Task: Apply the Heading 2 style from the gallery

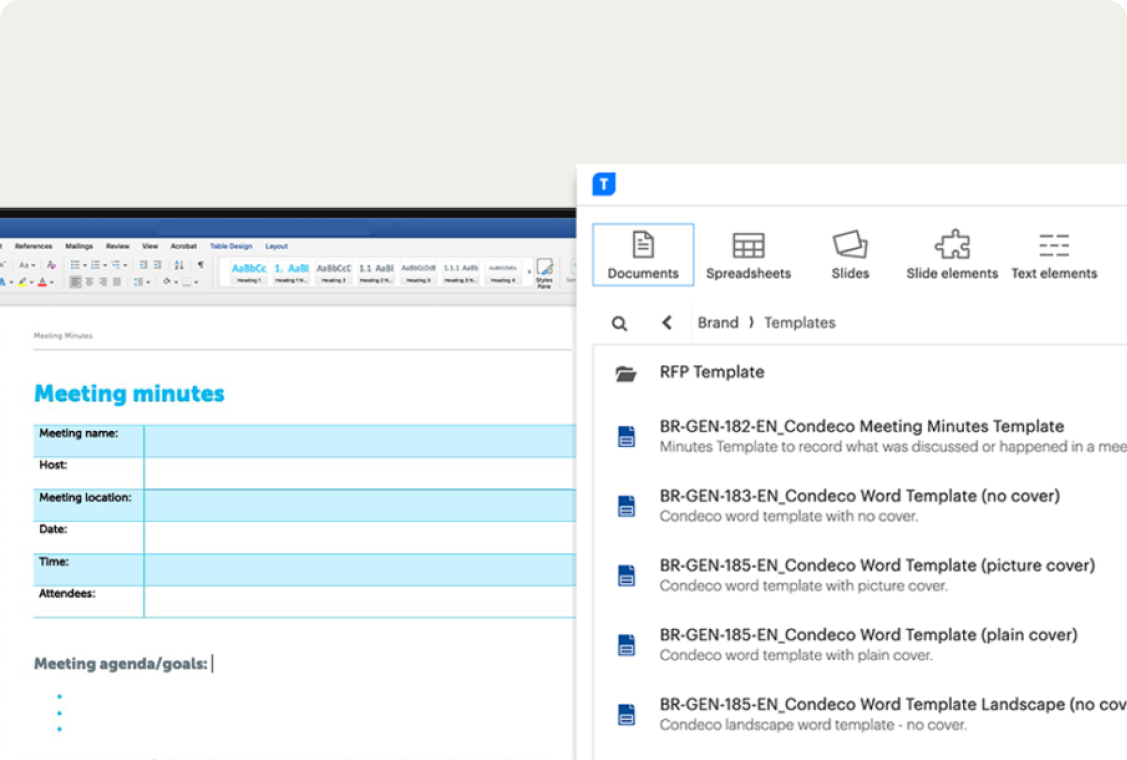Action: click(334, 272)
